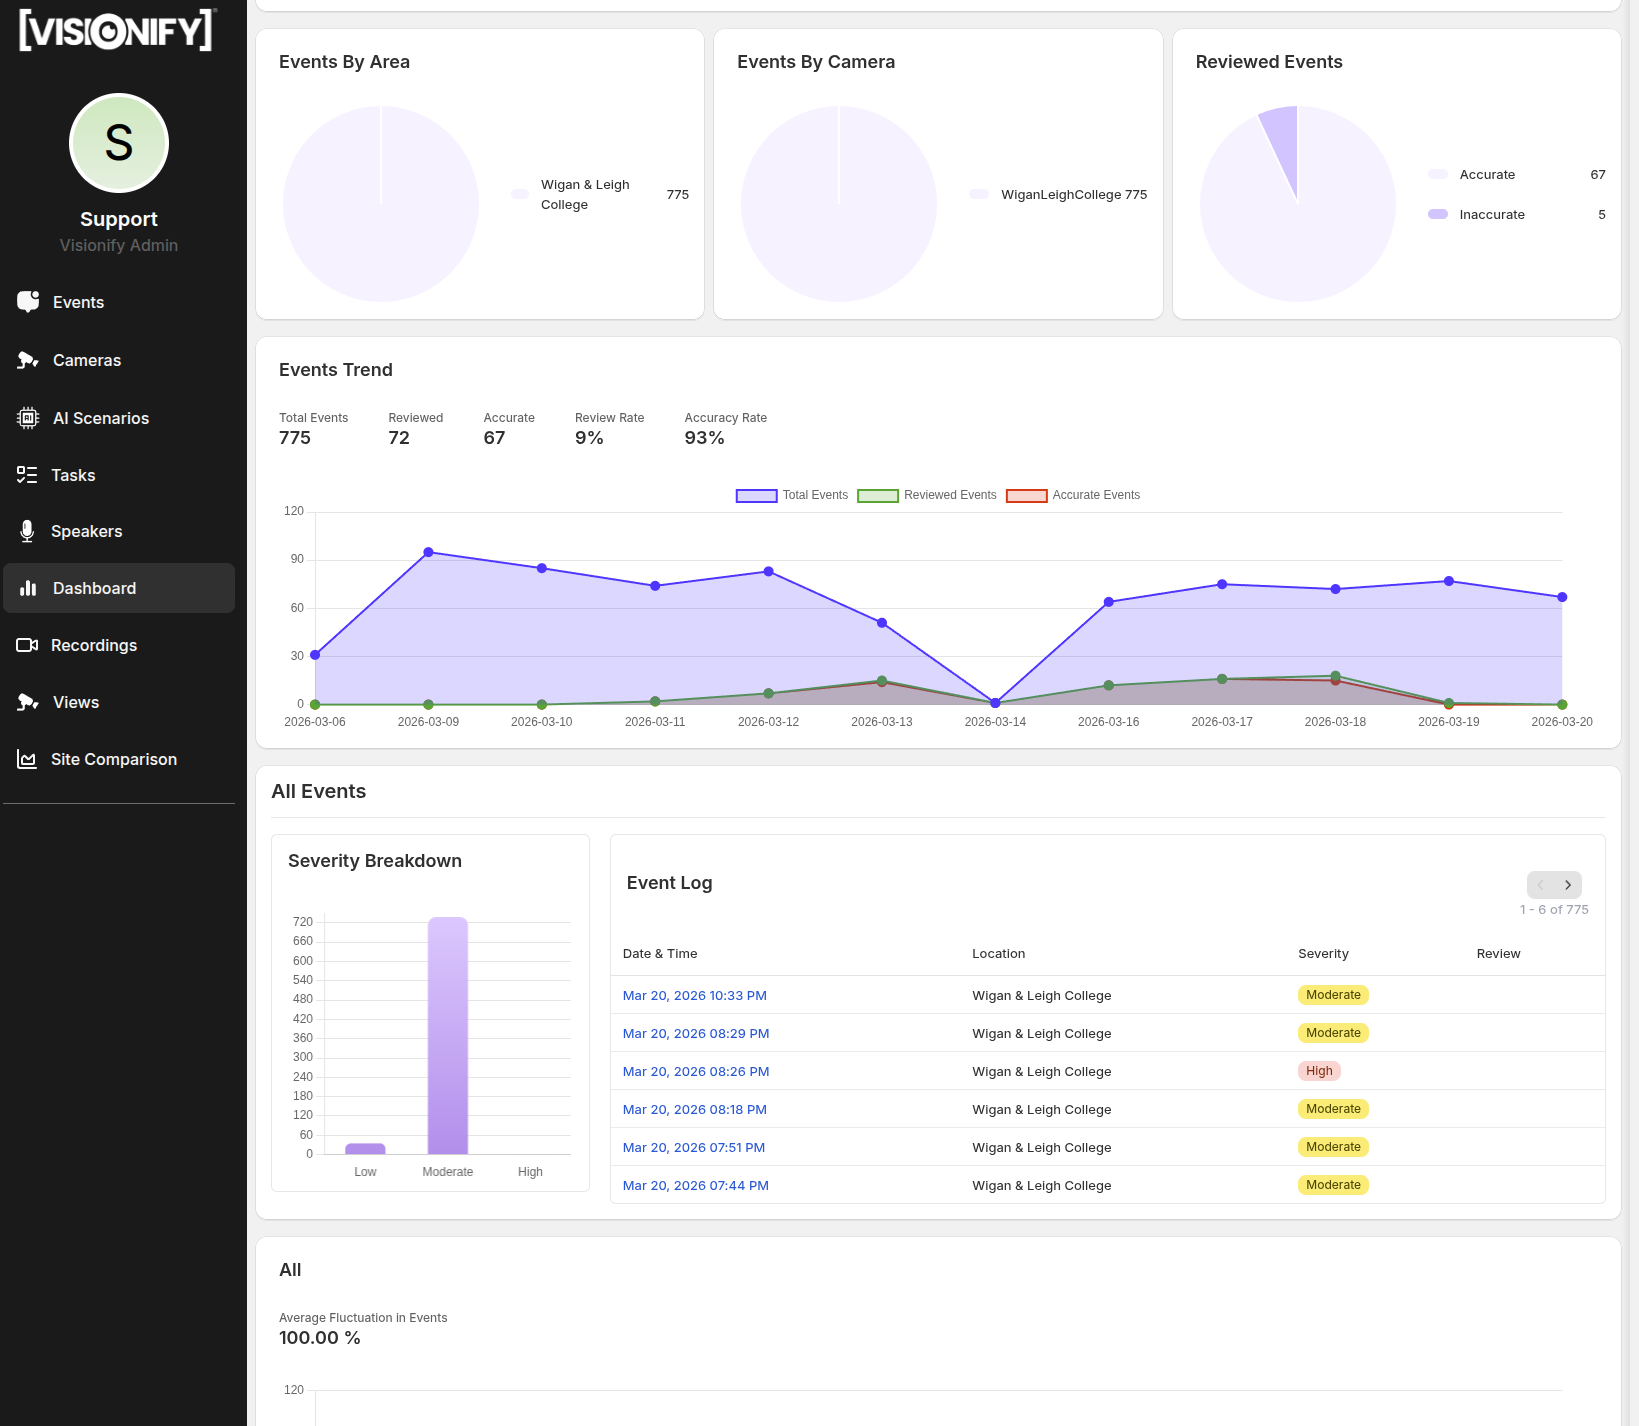The image size is (1639, 1426).
Task: Open event Mar 20, 2026 08:26 PM
Action: (696, 1071)
